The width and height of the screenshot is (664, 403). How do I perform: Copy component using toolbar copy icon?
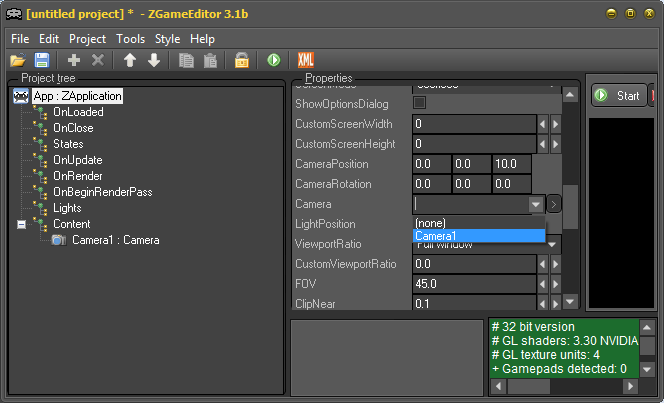[186, 60]
